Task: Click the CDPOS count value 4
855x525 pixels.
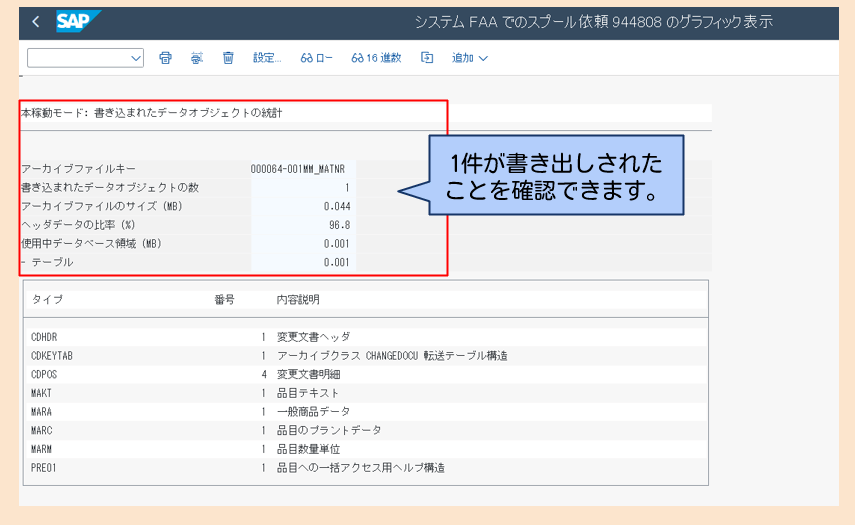Action: pos(264,374)
